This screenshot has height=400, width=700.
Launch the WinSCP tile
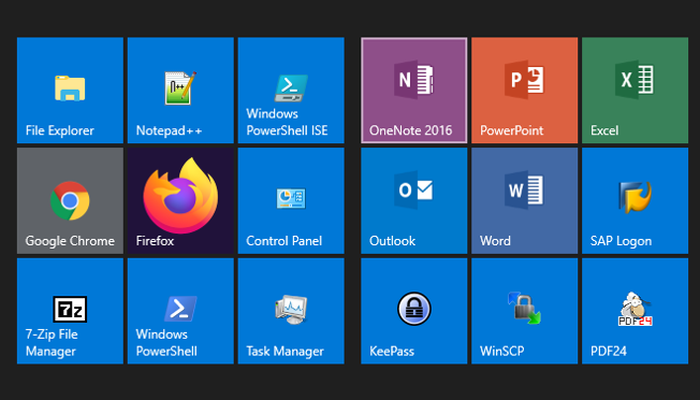click(525, 311)
